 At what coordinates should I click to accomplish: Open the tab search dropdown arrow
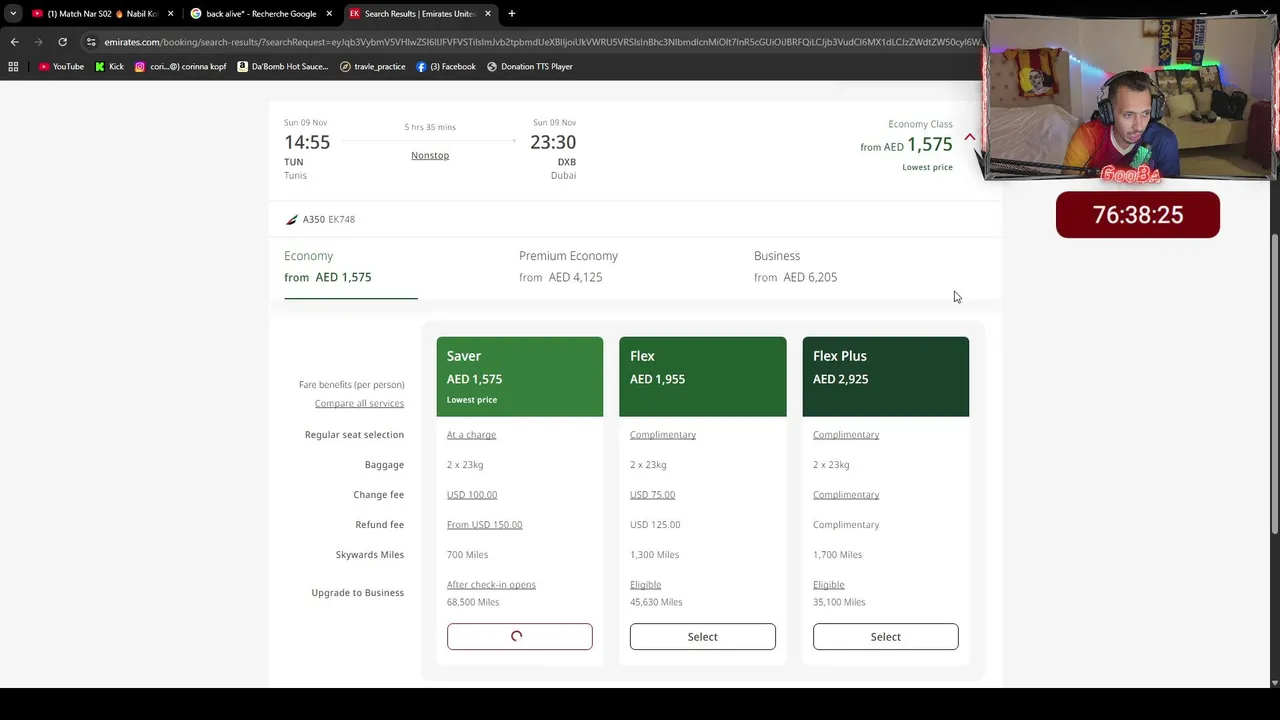pyautogui.click(x=13, y=14)
